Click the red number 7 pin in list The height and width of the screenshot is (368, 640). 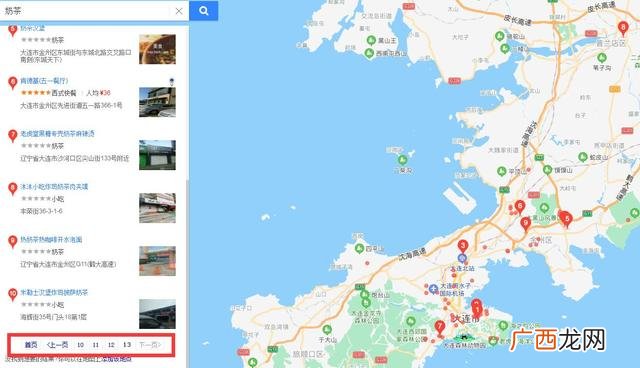click(13, 136)
